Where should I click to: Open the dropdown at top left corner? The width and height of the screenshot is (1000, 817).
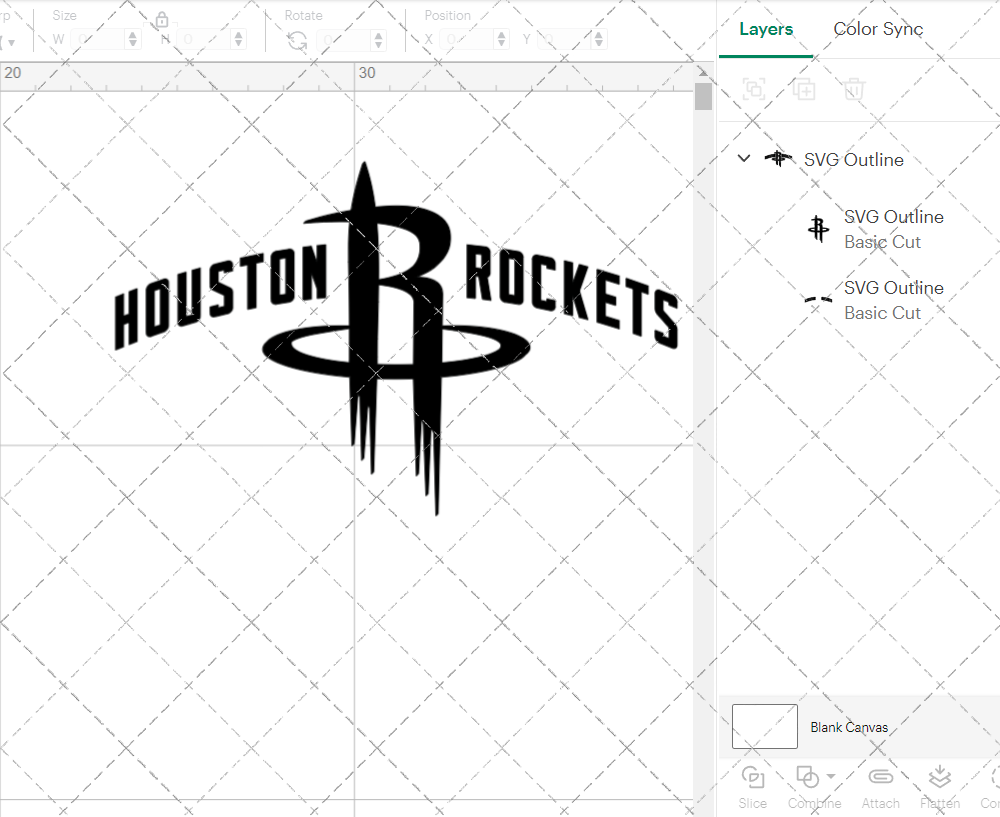(11, 39)
